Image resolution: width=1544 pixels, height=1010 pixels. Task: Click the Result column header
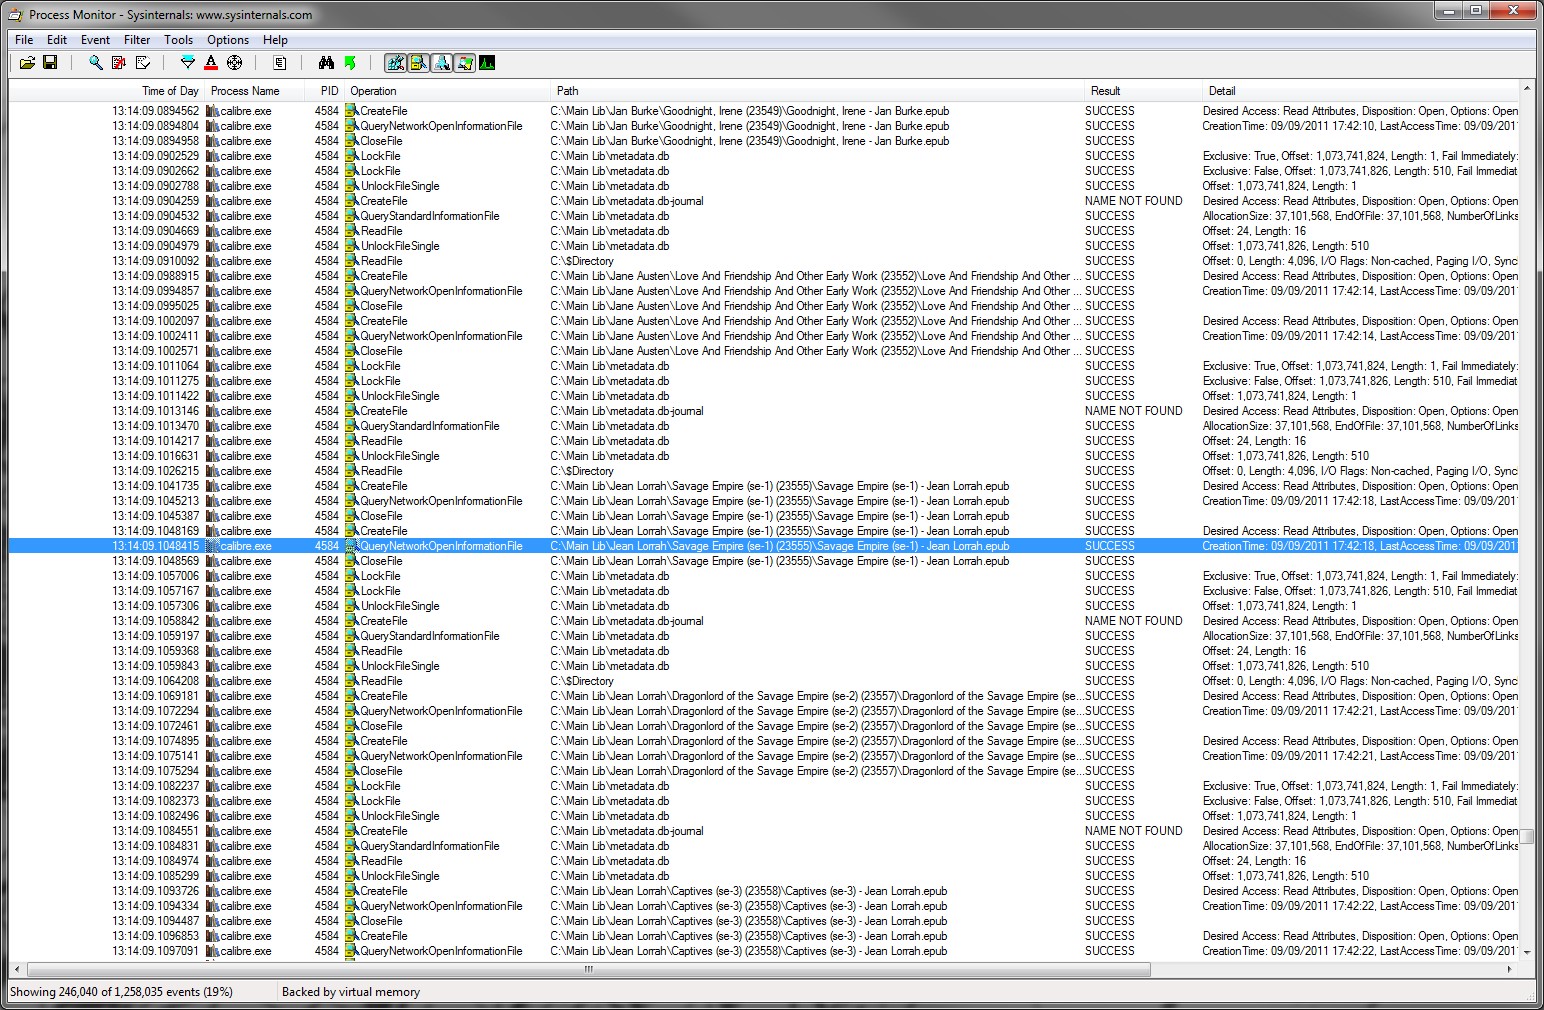(1143, 91)
